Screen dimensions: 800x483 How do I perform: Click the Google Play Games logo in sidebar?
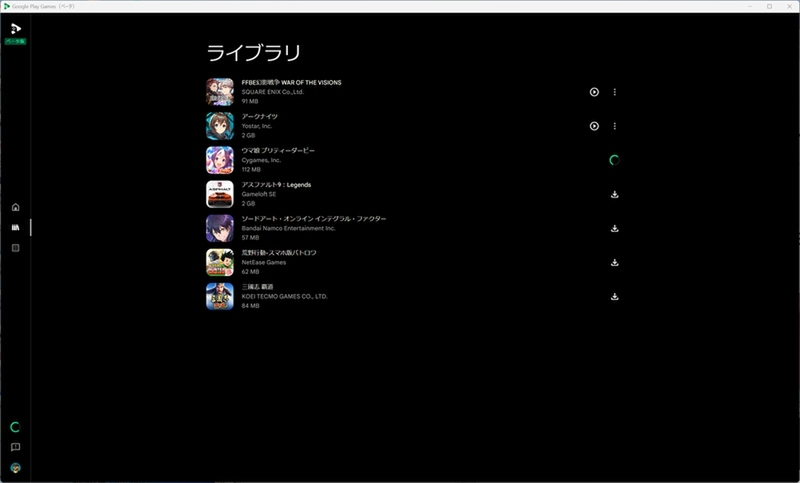pos(16,29)
